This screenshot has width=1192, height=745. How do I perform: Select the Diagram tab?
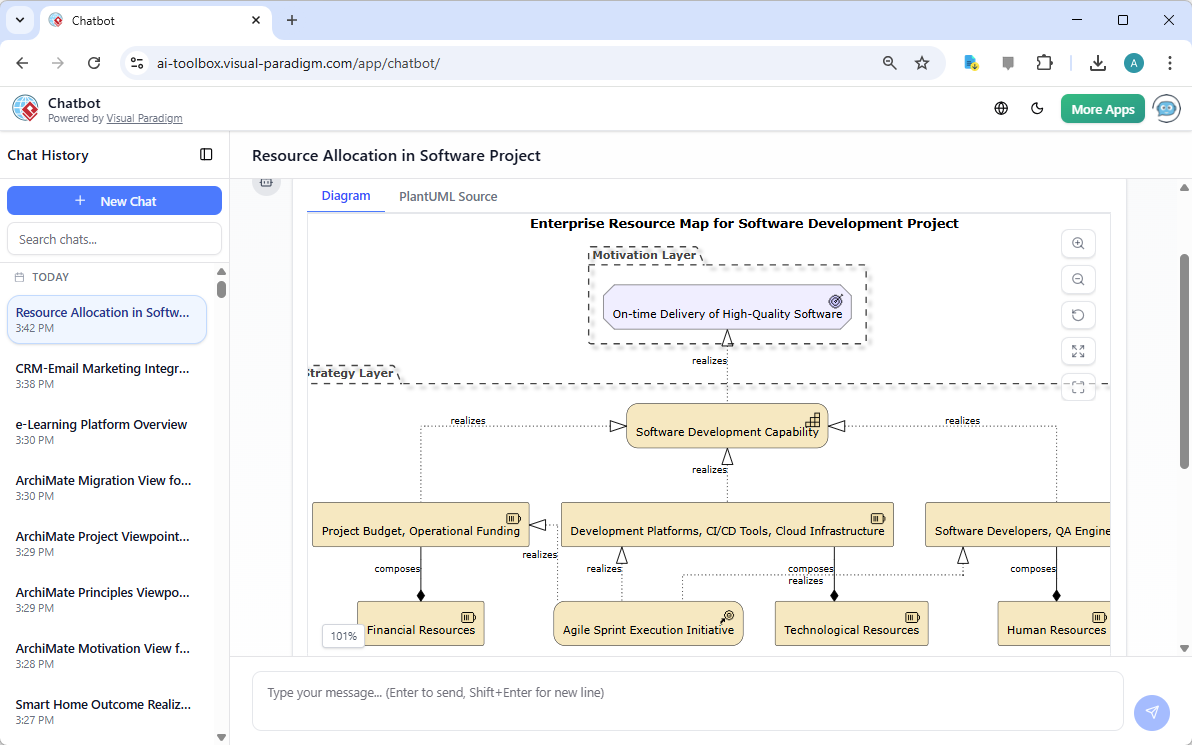(345, 196)
